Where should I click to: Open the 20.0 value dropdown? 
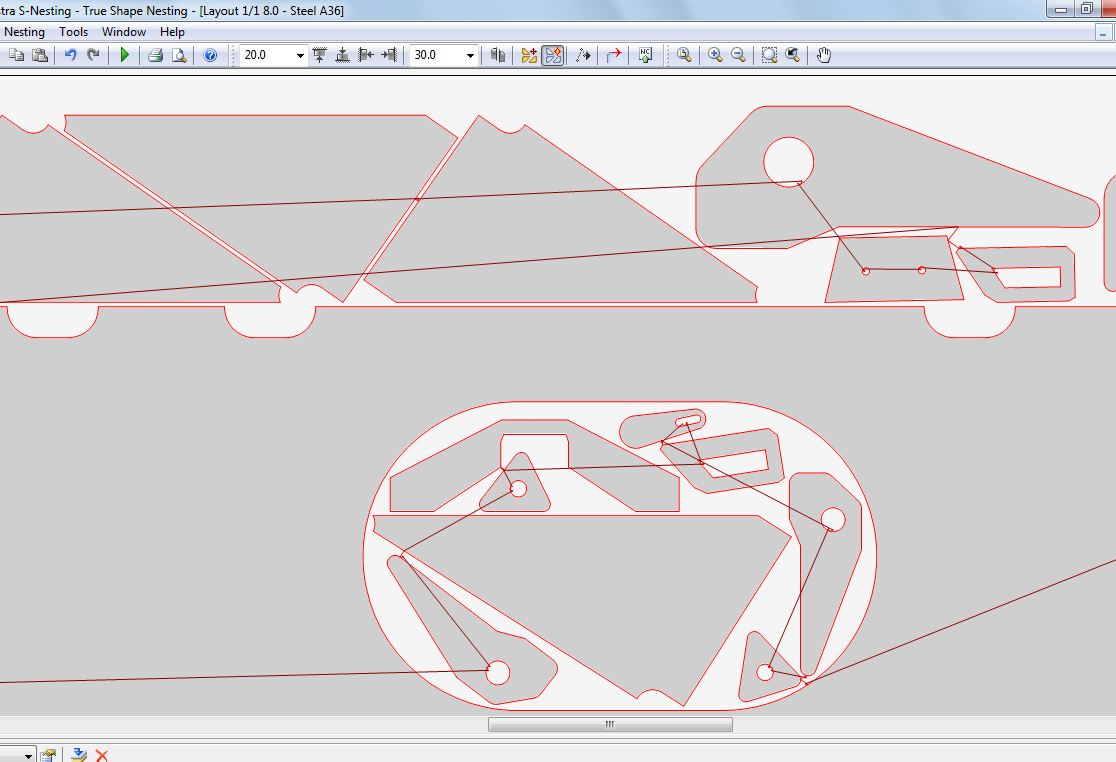(300, 55)
